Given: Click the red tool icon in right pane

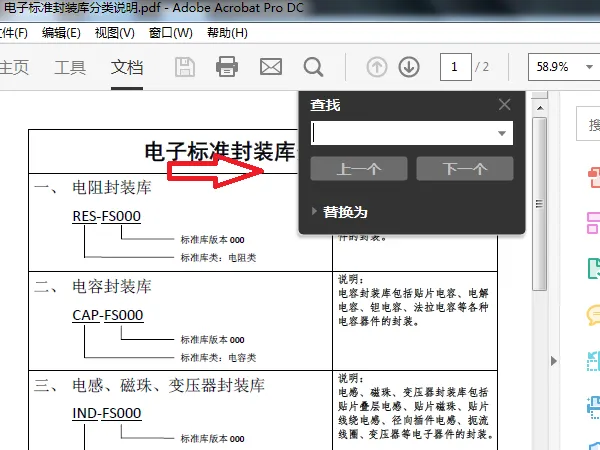Looking at the screenshot, I should (594, 178).
